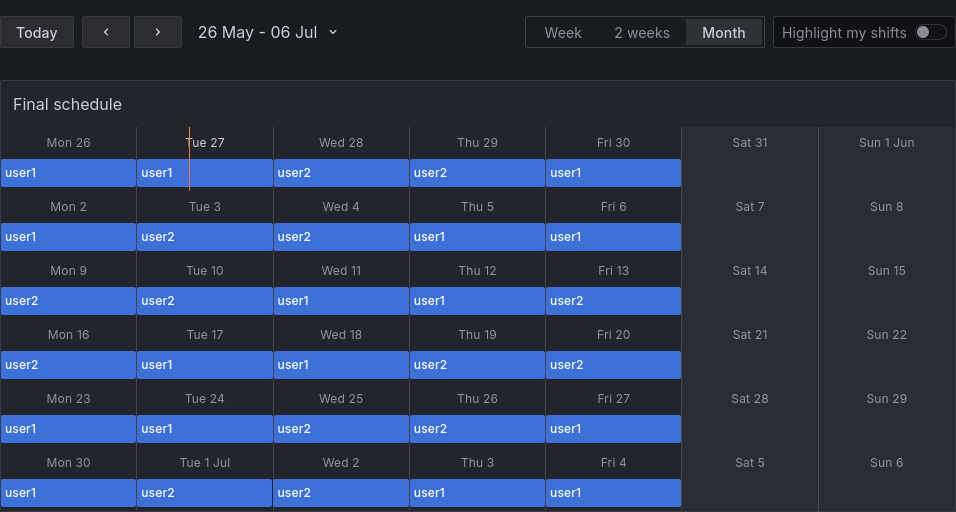The image size is (956, 512).
Task: Go to next period with right arrow
Action: 158,32
